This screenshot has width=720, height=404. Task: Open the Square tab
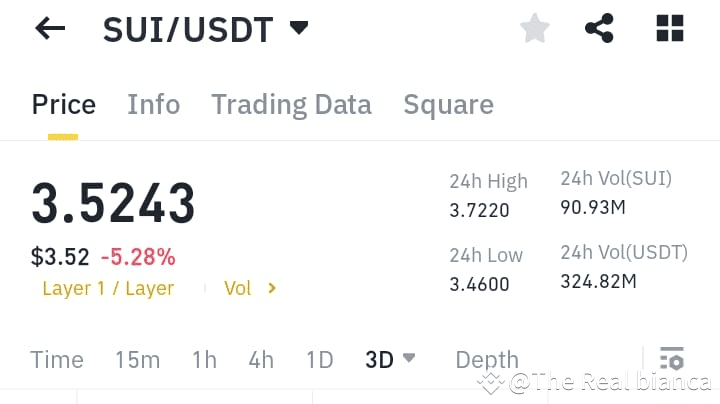[x=449, y=105]
